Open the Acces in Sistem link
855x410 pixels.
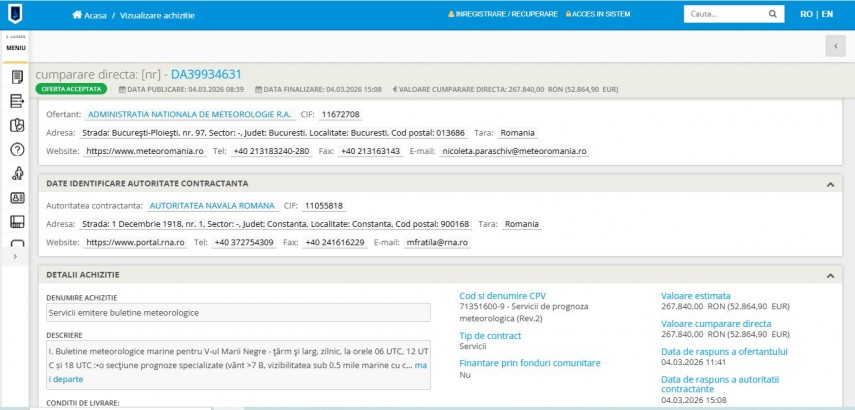[x=601, y=15]
